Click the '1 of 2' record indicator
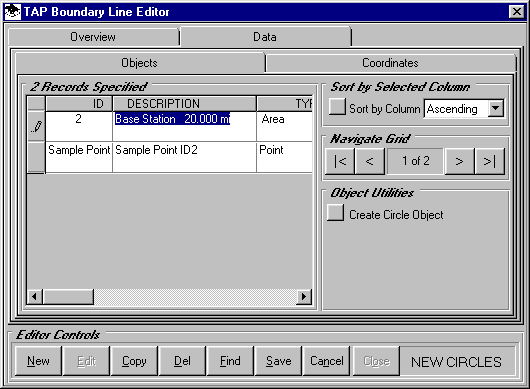Viewport: 530px width, 389px height. (x=415, y=161)
